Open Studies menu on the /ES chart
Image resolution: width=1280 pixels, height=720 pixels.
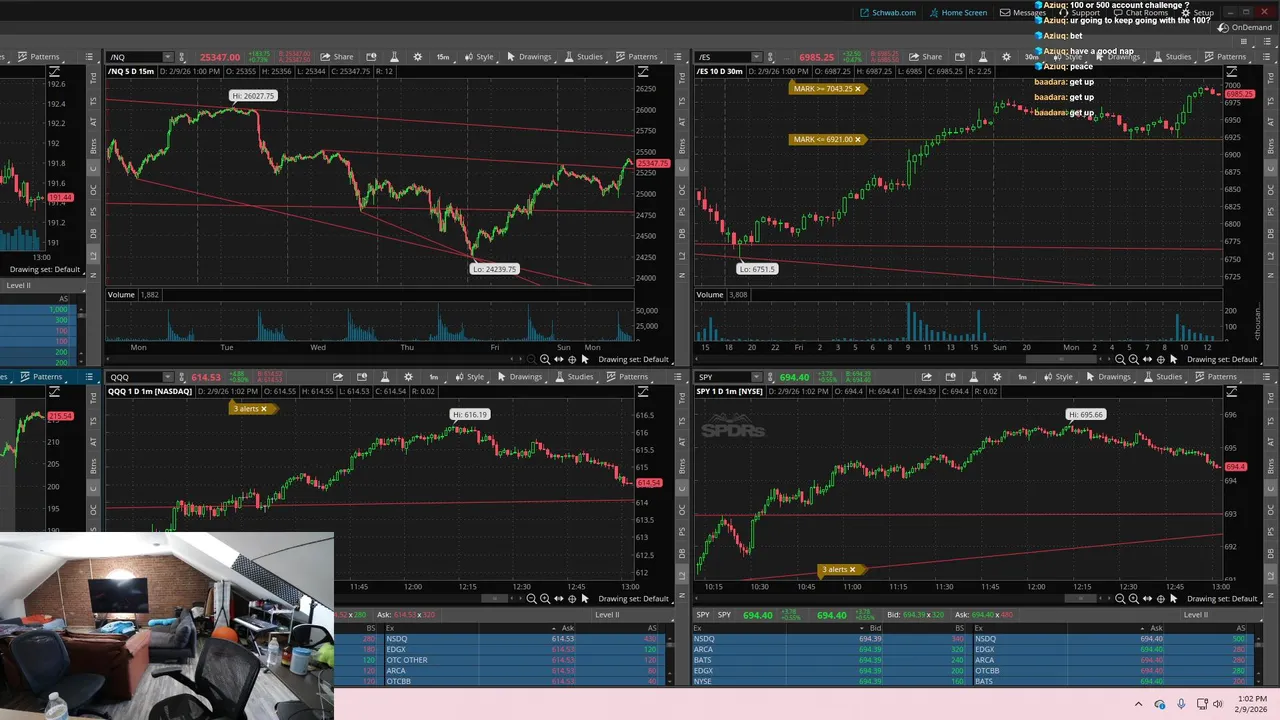[x=1172, y=57]
